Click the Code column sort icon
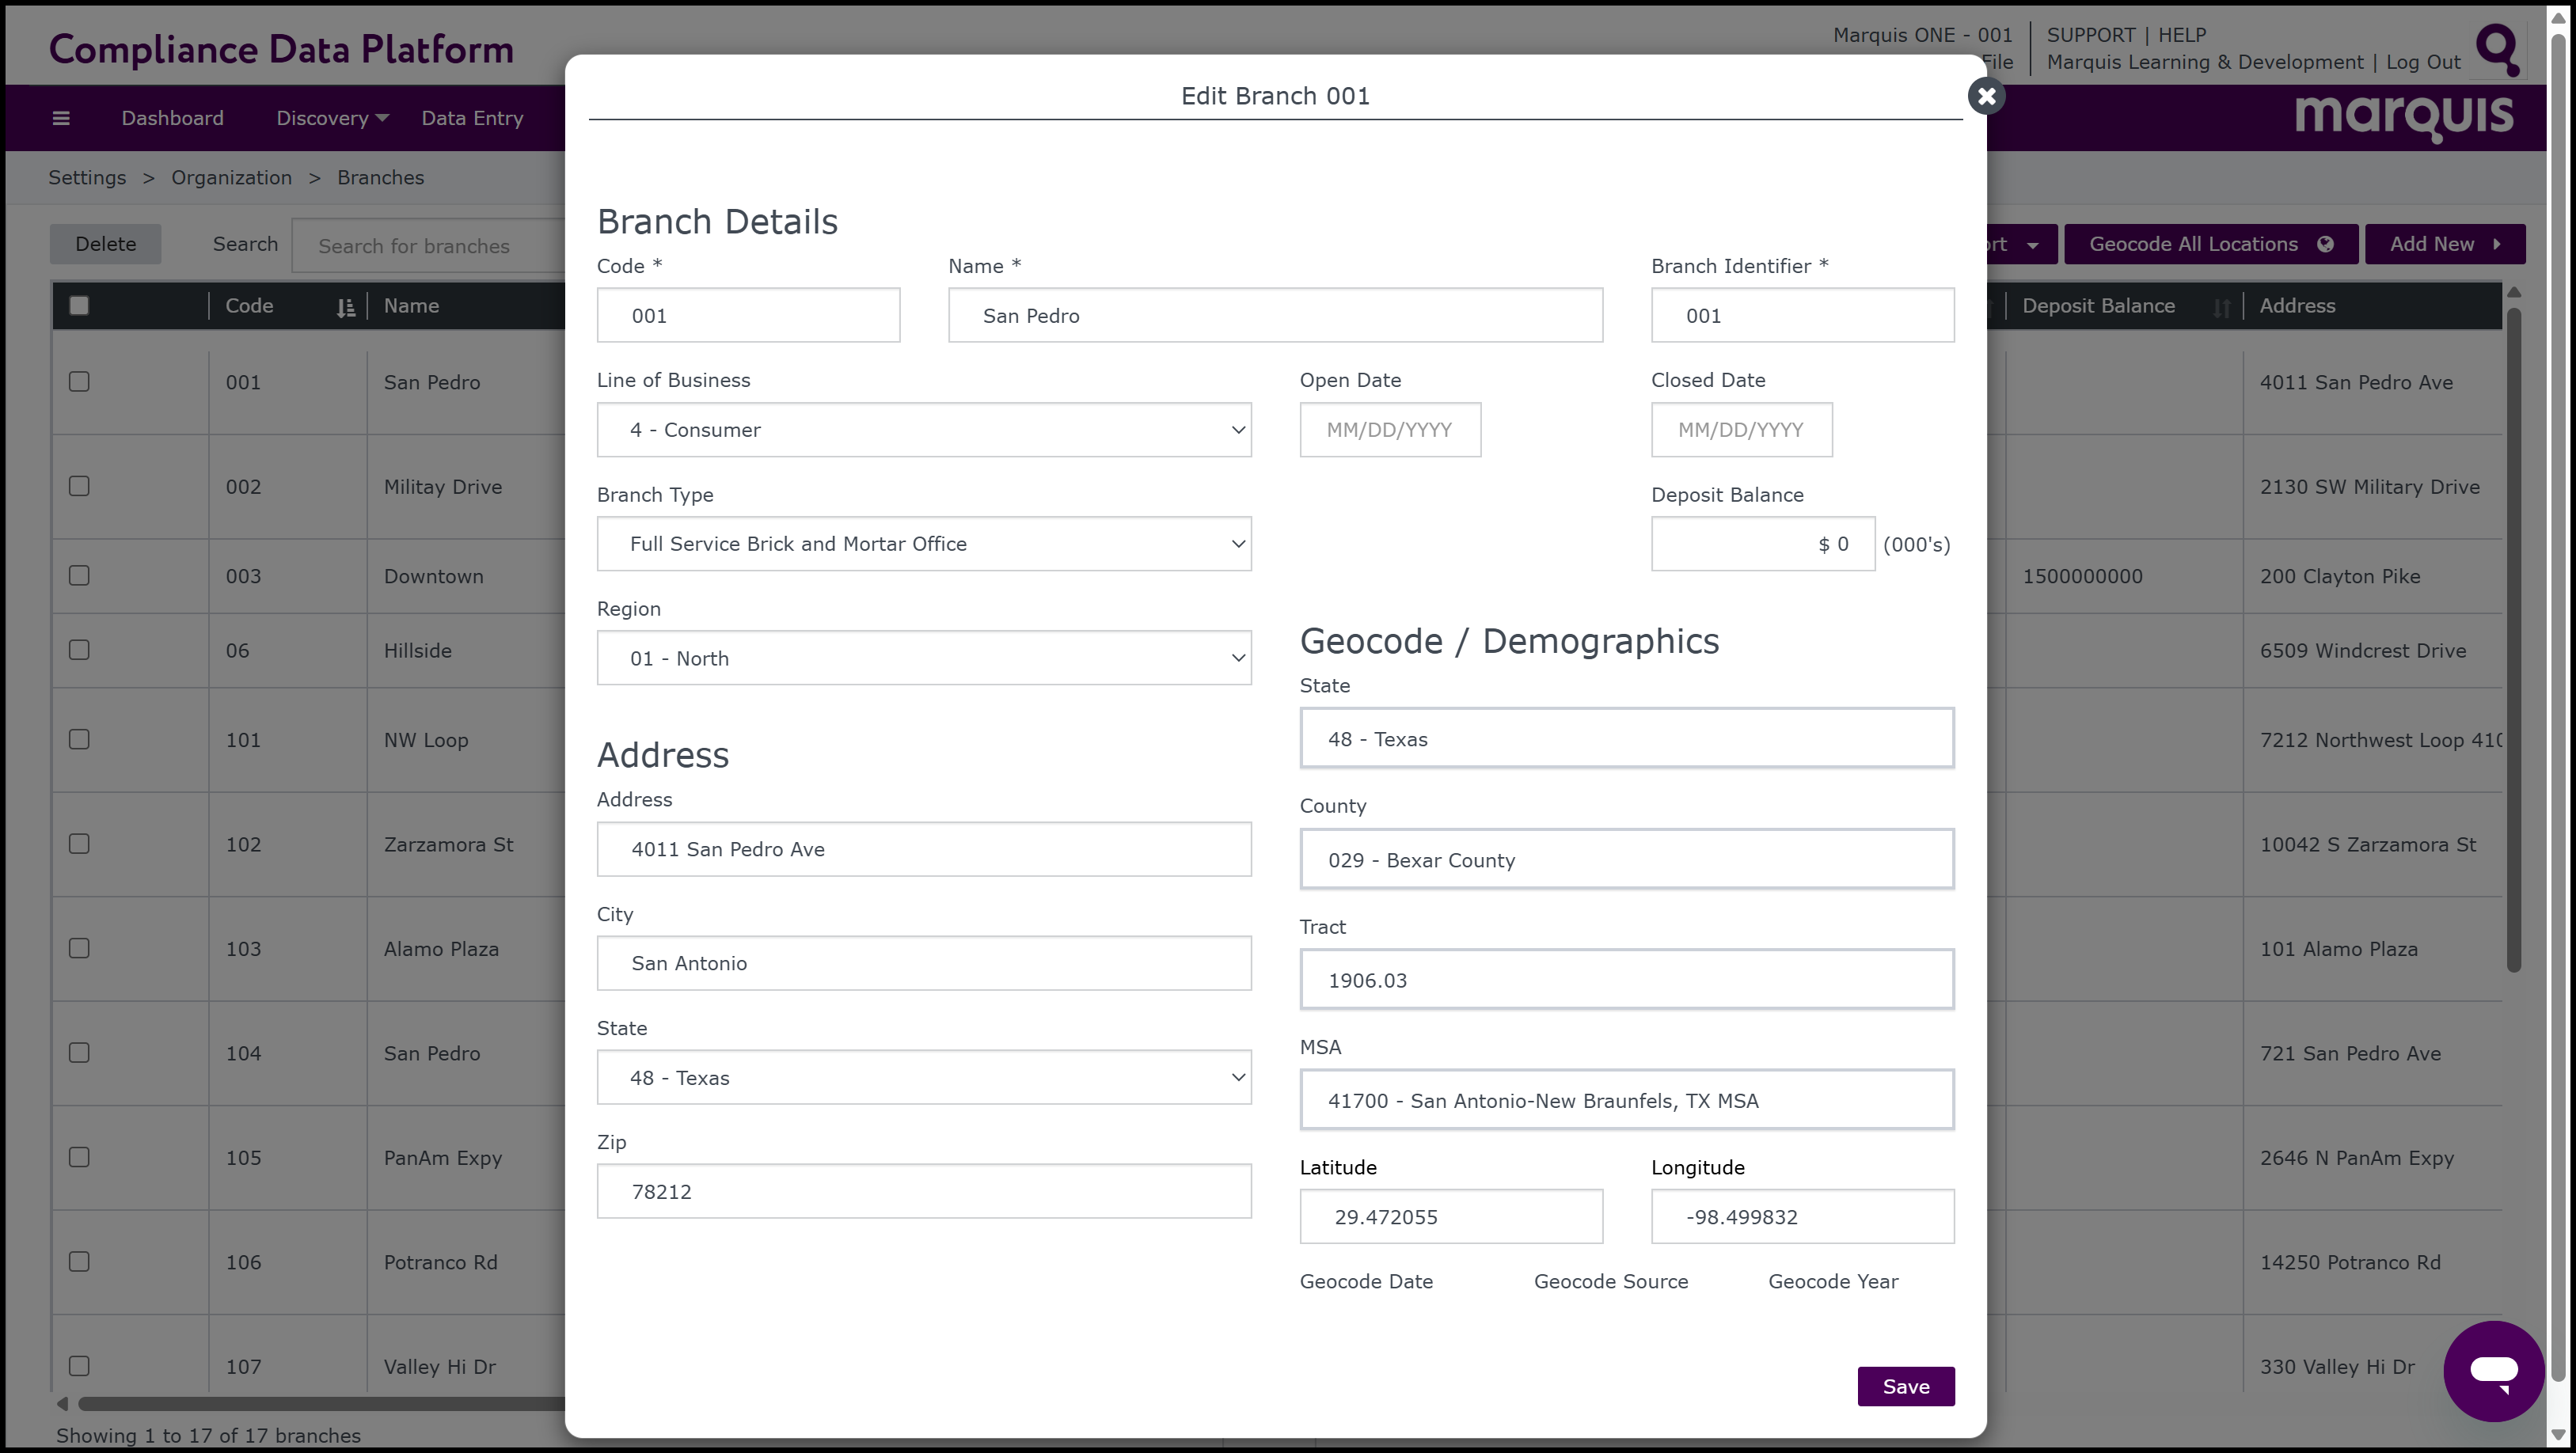Image resolution: width=2576 pixels, height=1453 pixels. tap(345, 307)
